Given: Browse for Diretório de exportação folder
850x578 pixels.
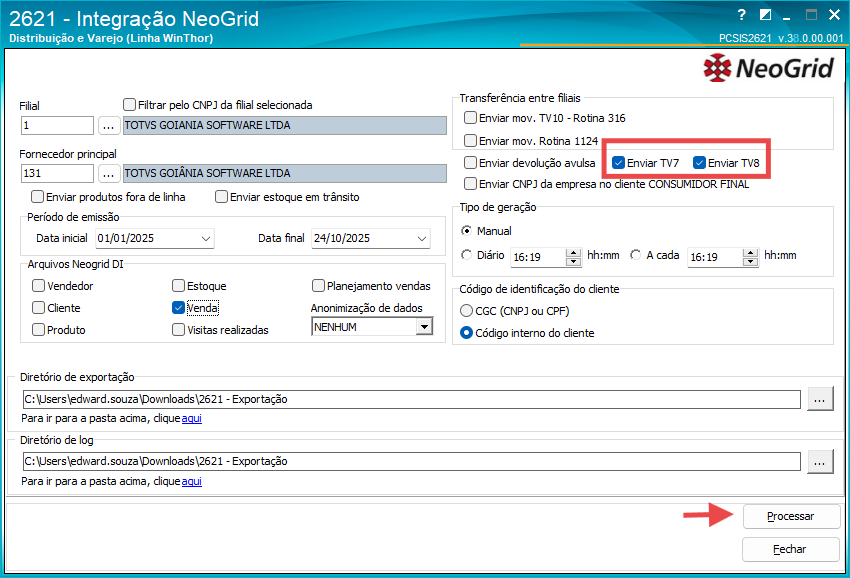Looking at the screenshot, I should 820,400.
